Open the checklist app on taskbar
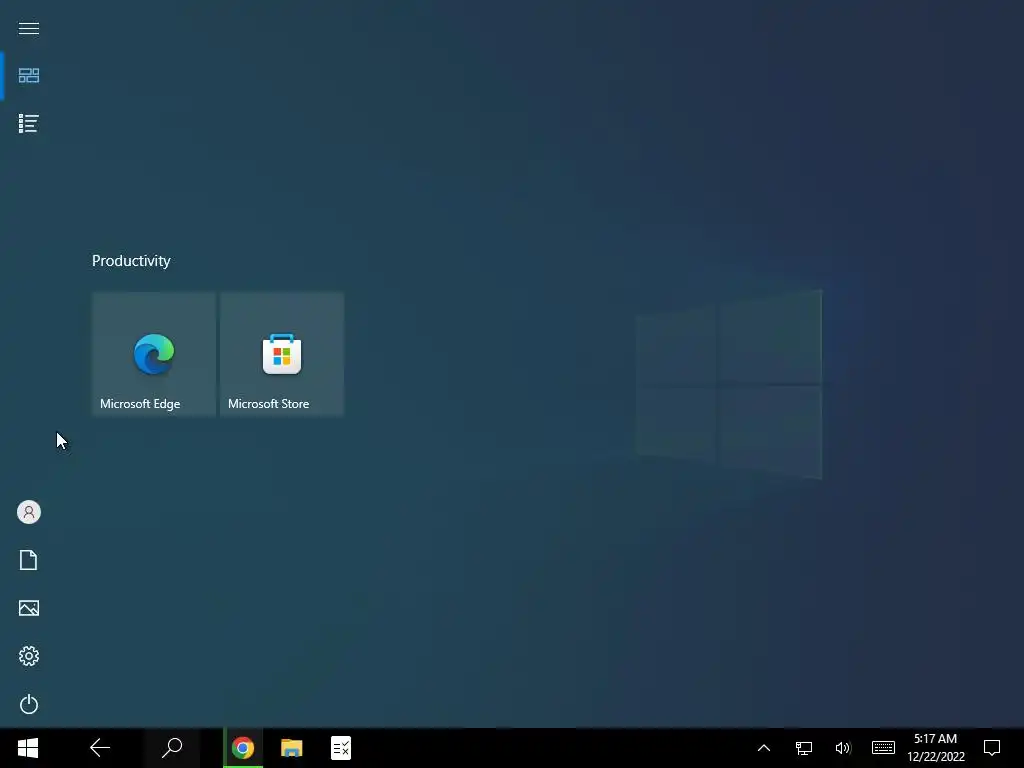The height and width of the screenshot is (768, 1024). (x=341, y=748)
